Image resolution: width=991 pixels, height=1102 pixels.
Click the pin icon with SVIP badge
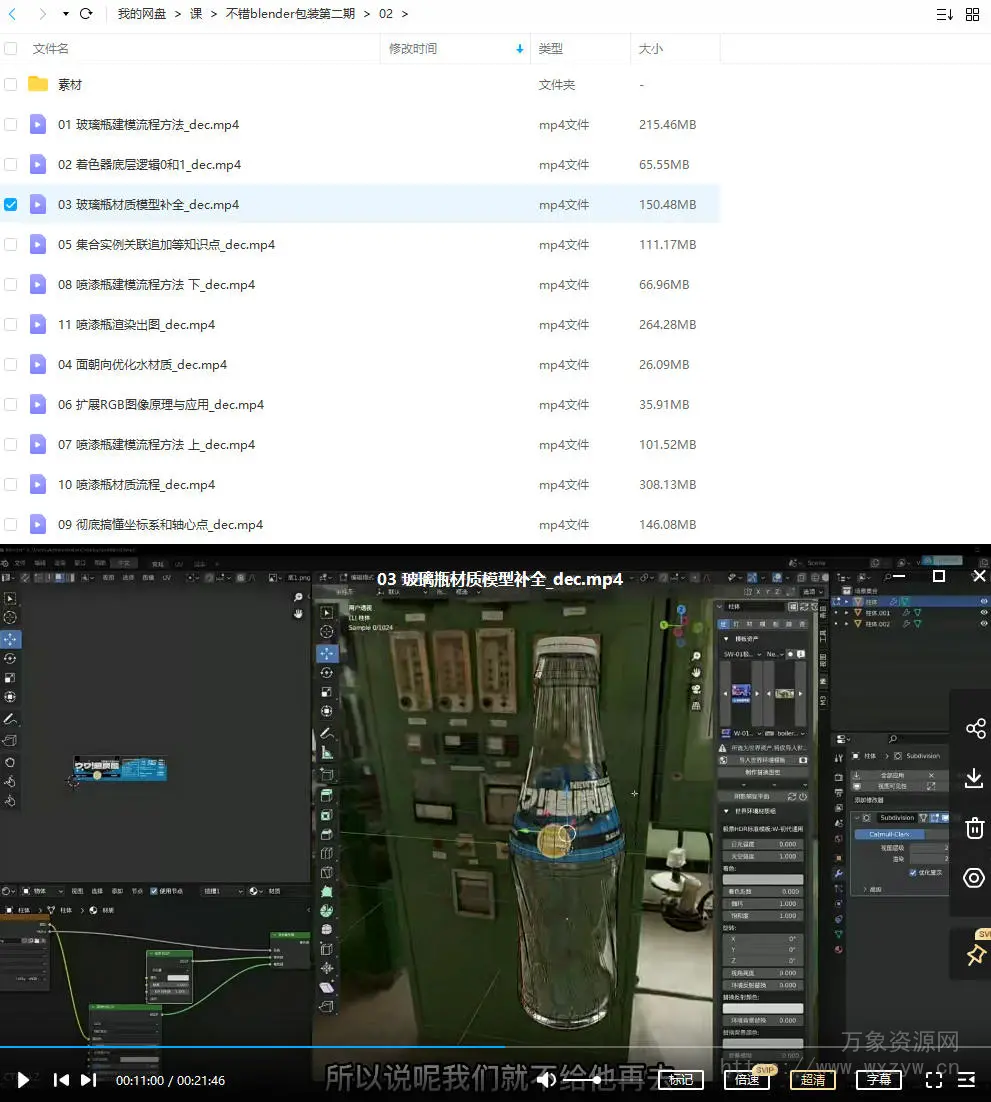975,955
